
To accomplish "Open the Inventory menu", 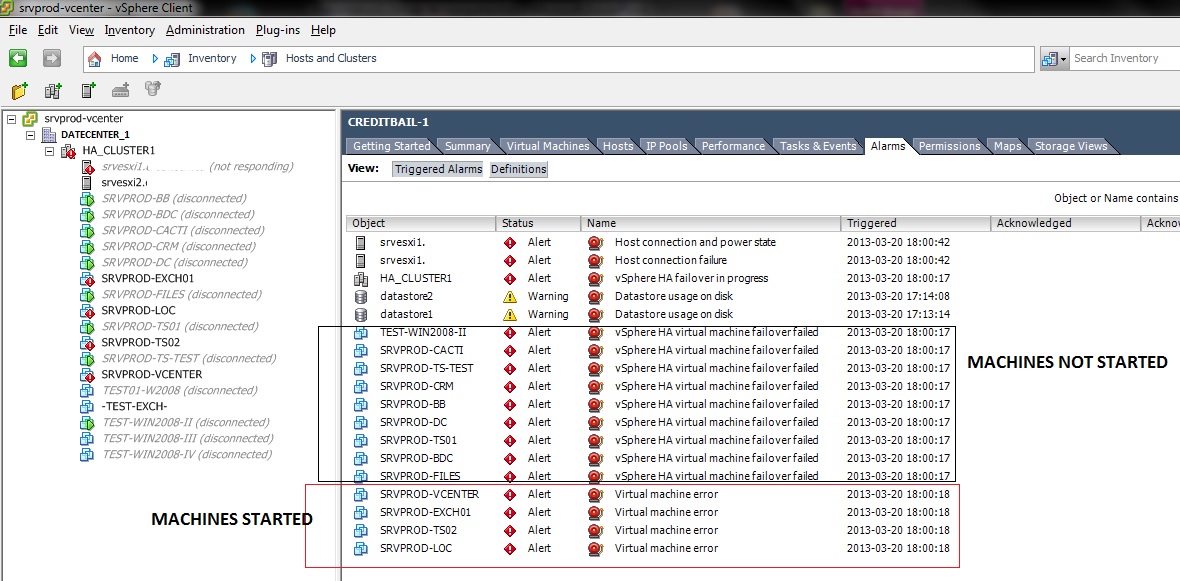I will point(129,30).
